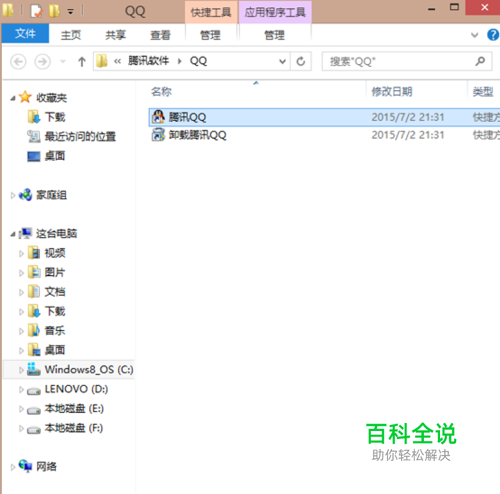Go up one folder level
This screenshot has width=500, height=494.
(x=82, y=62)
